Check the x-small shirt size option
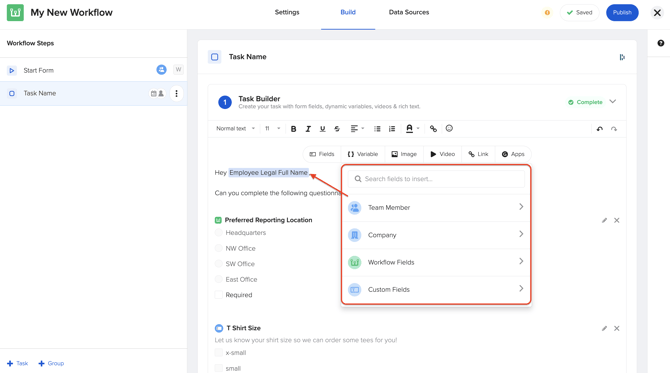The image size is (670, 373). click(x=218, y=352)
